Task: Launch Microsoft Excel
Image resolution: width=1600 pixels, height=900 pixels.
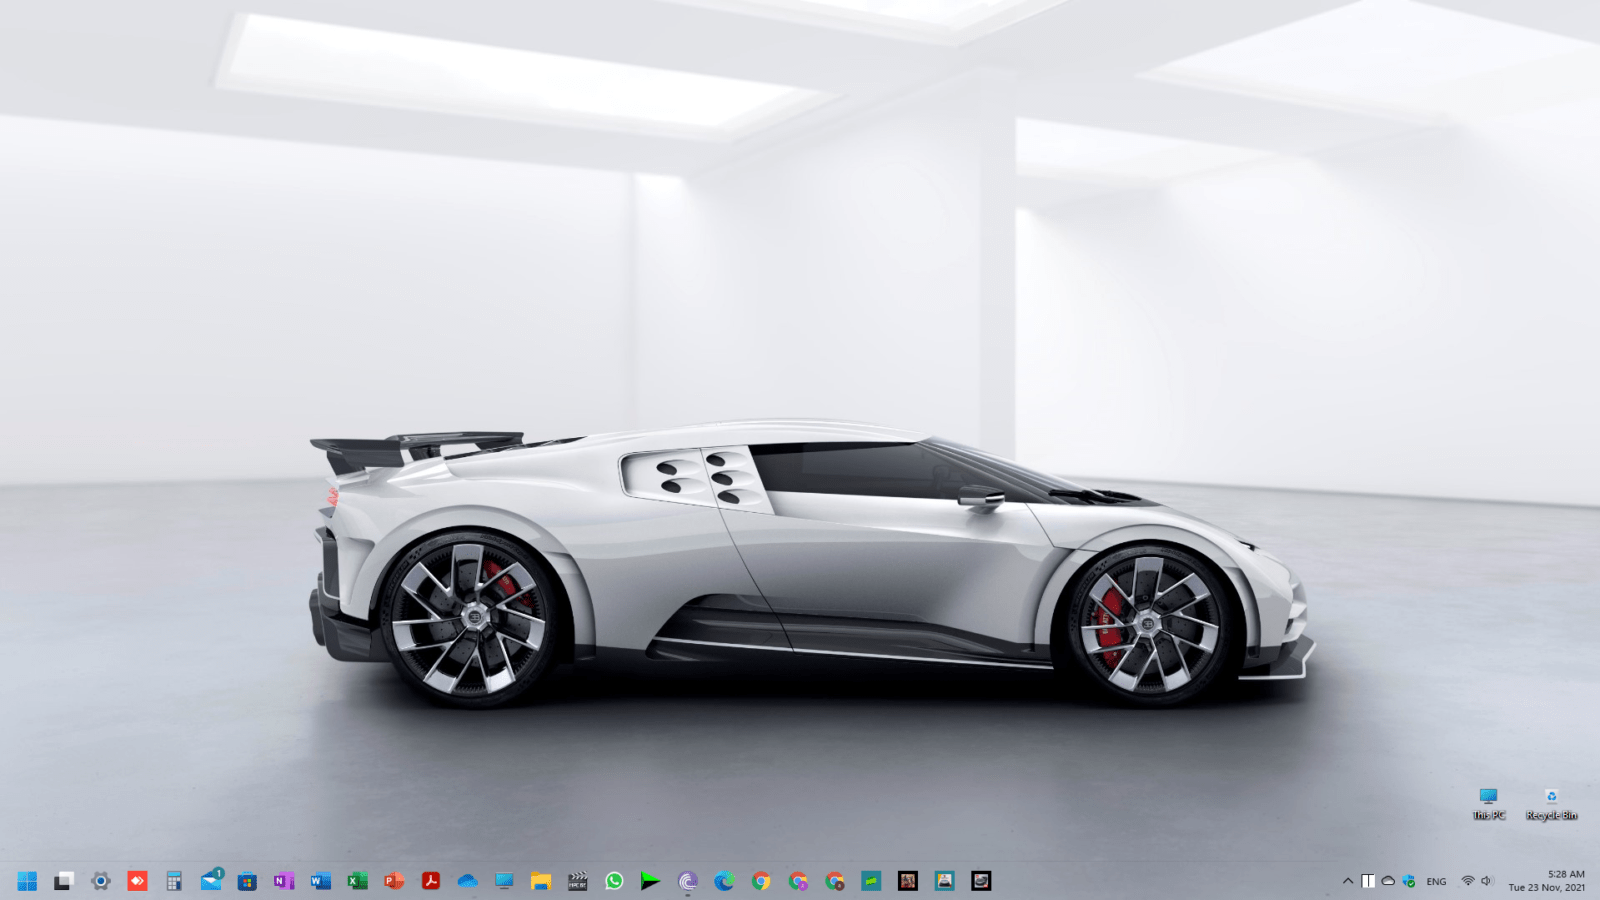Action: coord(357,881)
